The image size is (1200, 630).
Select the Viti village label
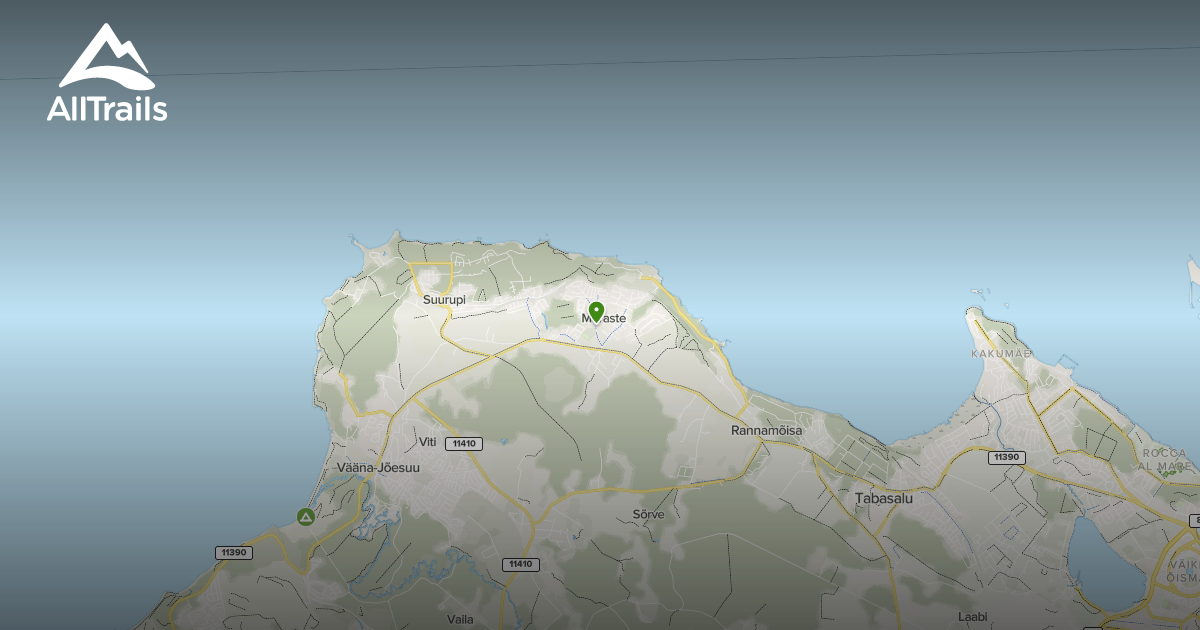[428, 442]
